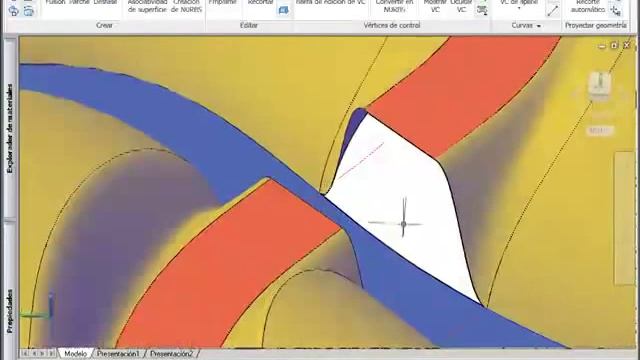Click the upper-left ribbon icon below toolbar
Viewport: 640px width, 360px height.
coord(13,11)
